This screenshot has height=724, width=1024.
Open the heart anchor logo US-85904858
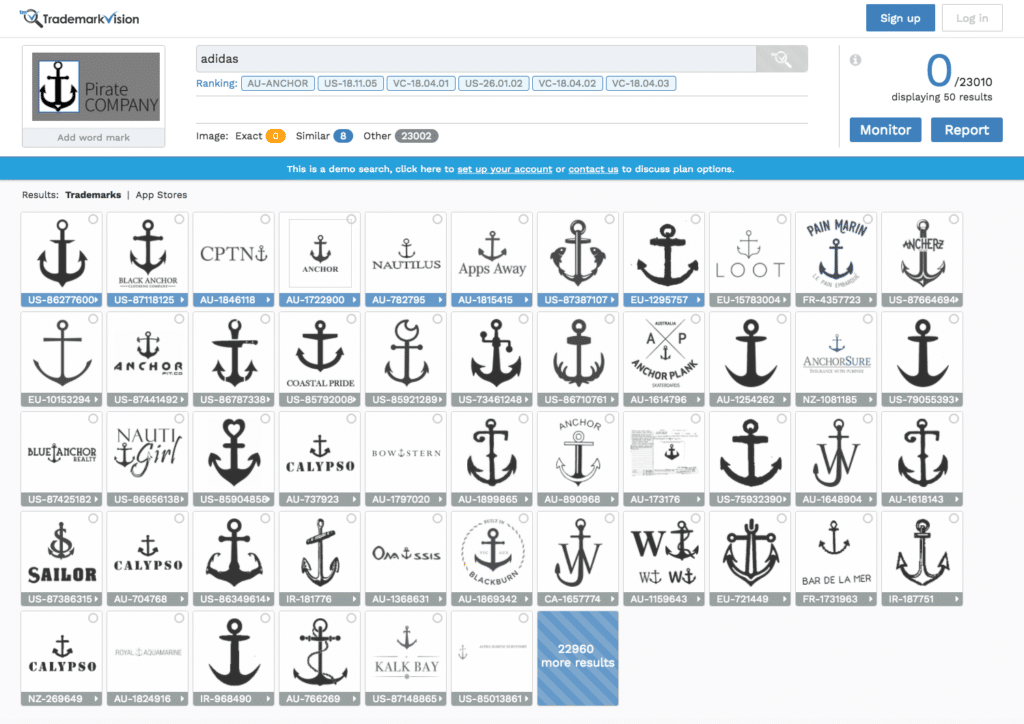234,453
